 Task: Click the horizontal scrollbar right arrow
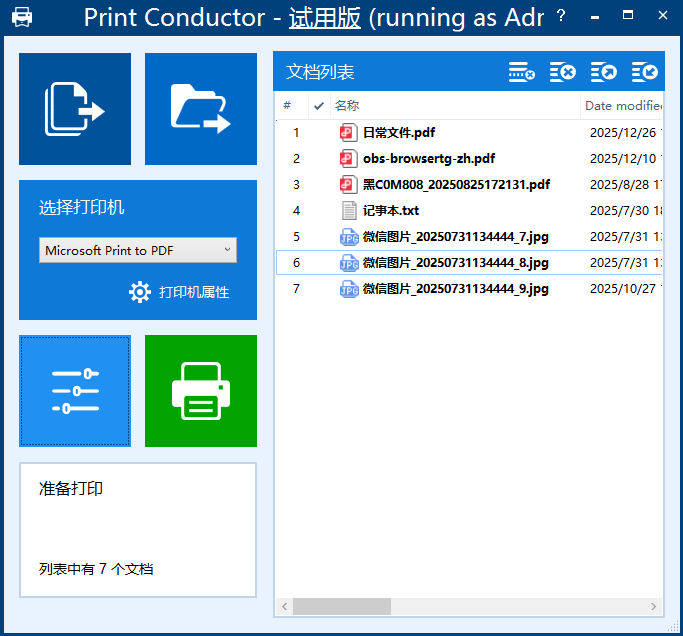click(654, 607)
